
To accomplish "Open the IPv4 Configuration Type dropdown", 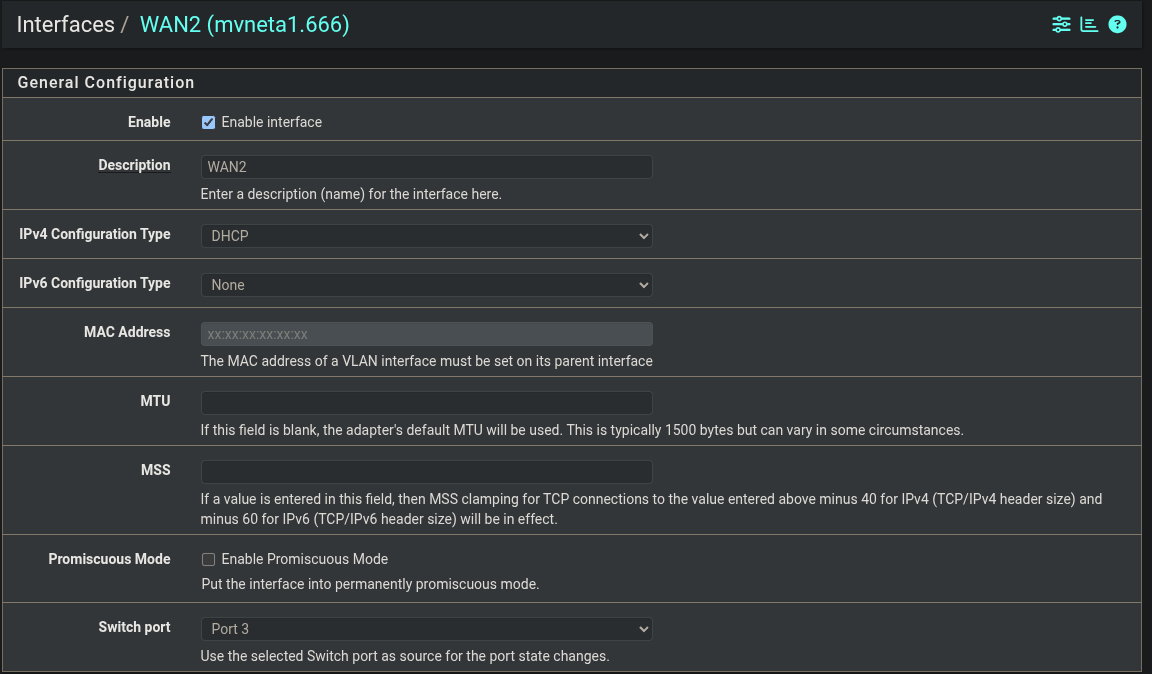I will 426,236.
